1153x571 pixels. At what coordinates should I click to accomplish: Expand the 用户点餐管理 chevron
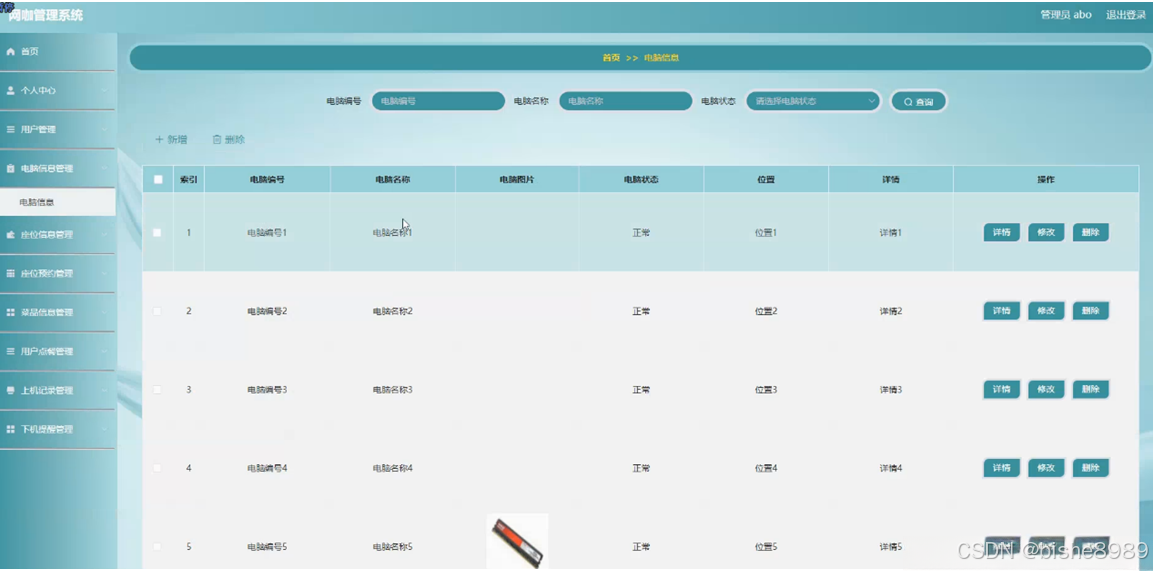pos(104,351)
